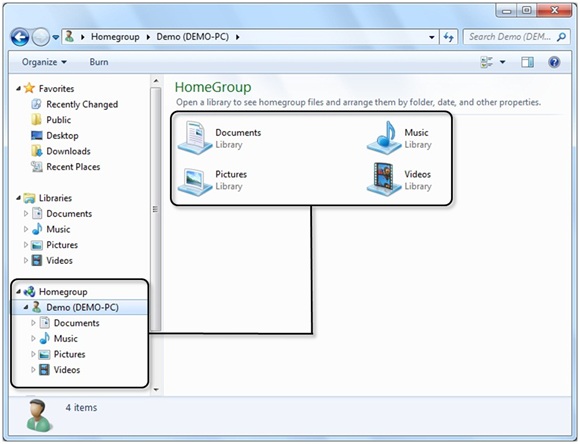Click the user avatar in details pane
The height and width of the screenshot is (444, 580).
pos(38,416)
